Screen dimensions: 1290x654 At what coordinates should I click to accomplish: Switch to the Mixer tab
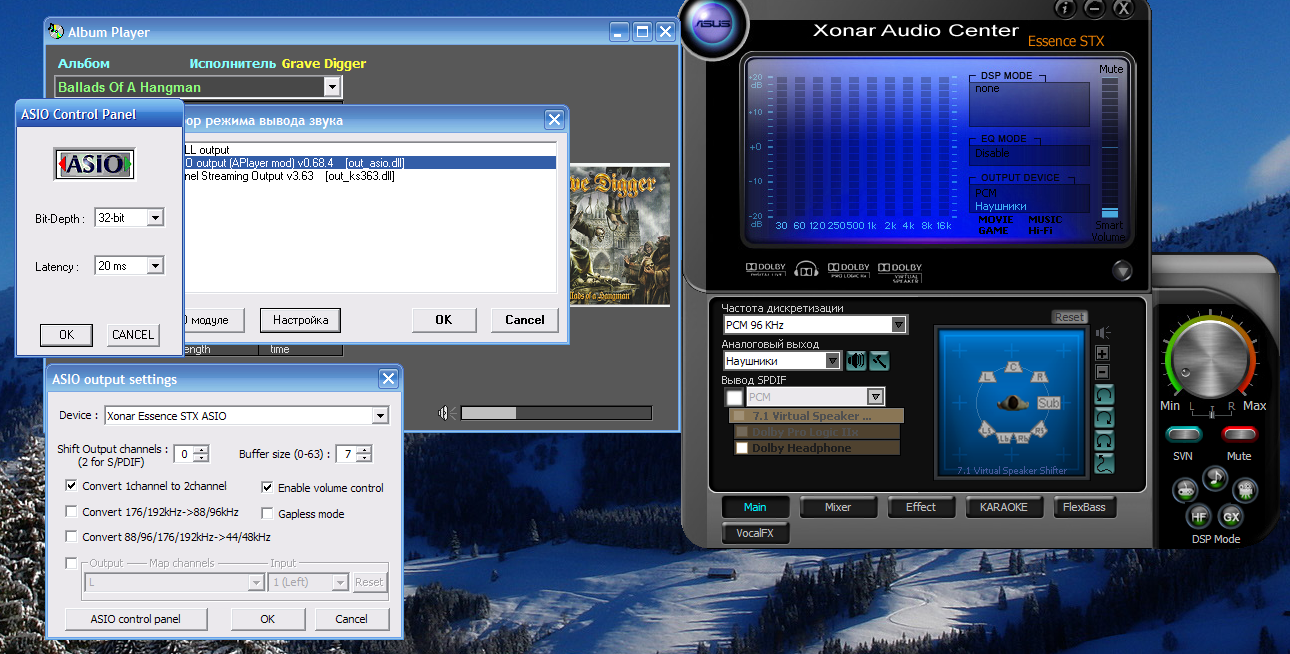(838, 507)
